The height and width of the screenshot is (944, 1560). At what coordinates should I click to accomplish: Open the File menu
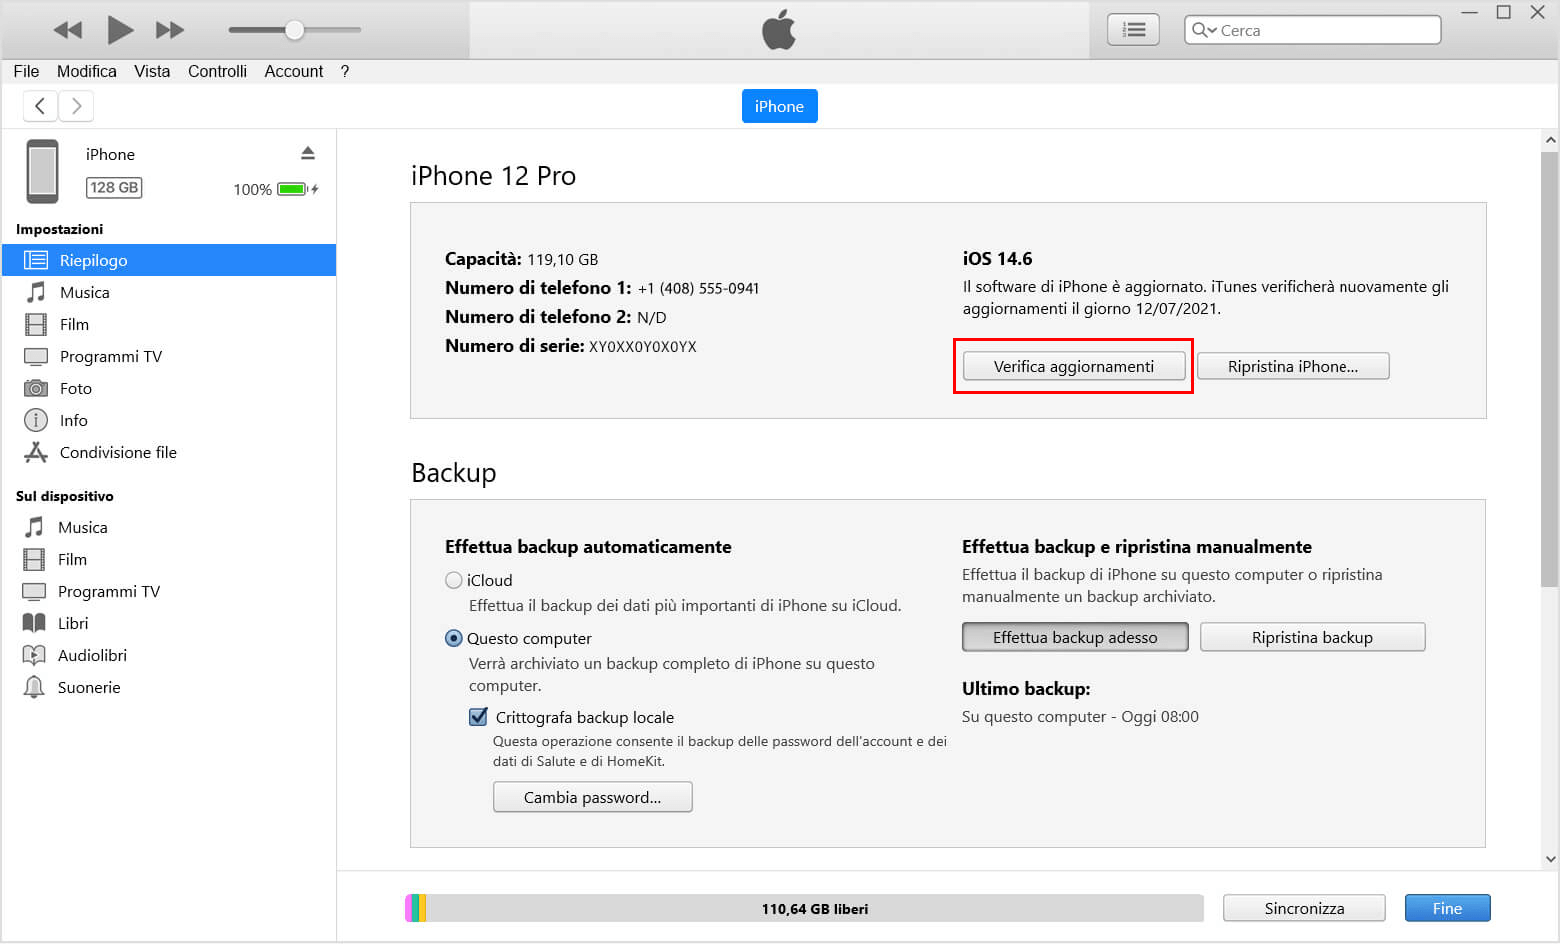26,71
